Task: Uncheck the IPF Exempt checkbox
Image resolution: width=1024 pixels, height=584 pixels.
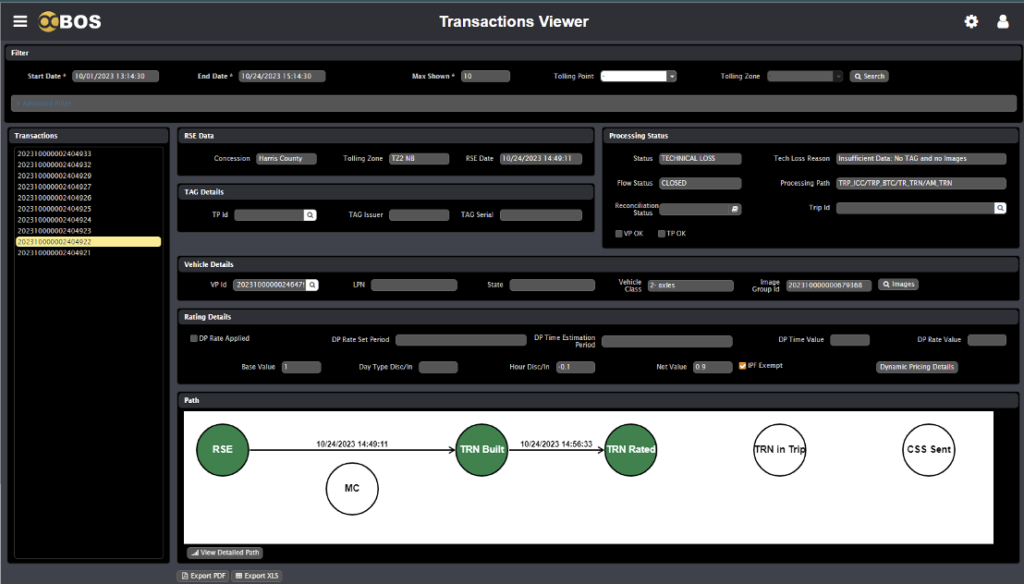Action: click(x=741, y=366)
